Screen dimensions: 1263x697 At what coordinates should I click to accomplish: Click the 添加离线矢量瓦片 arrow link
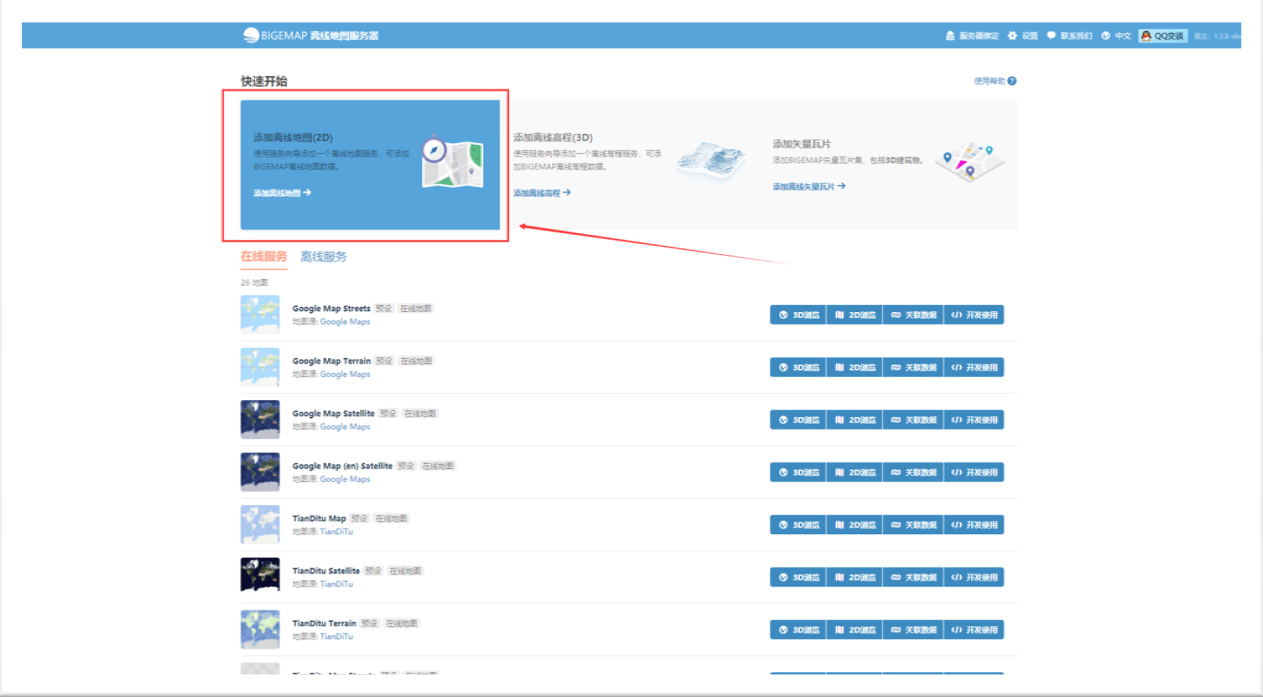click(x=809, y=186)
